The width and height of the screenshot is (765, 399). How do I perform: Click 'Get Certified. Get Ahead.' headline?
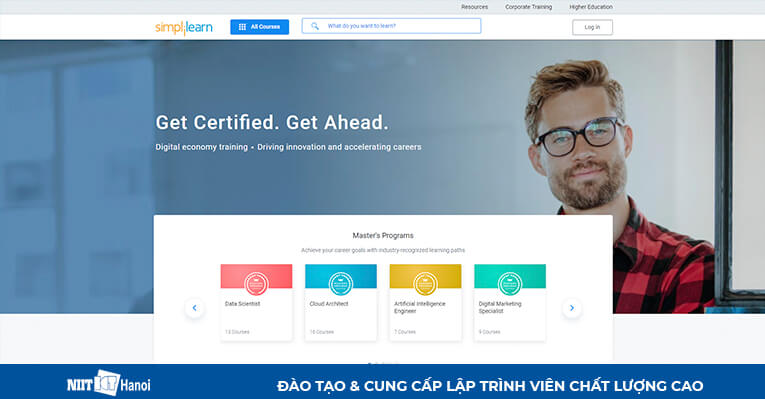point(272,122)
